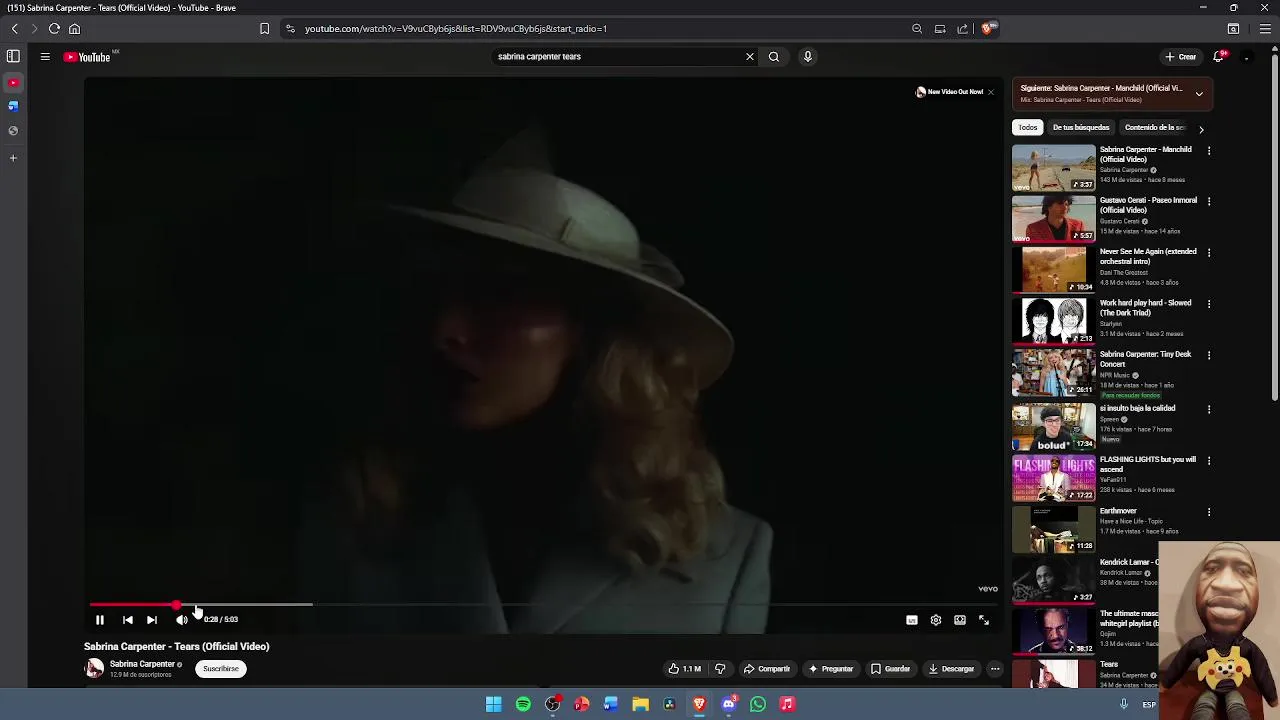1280x720 pixels.
Task: Select the De tus búsquedas chip
Action: (1081, 128)
